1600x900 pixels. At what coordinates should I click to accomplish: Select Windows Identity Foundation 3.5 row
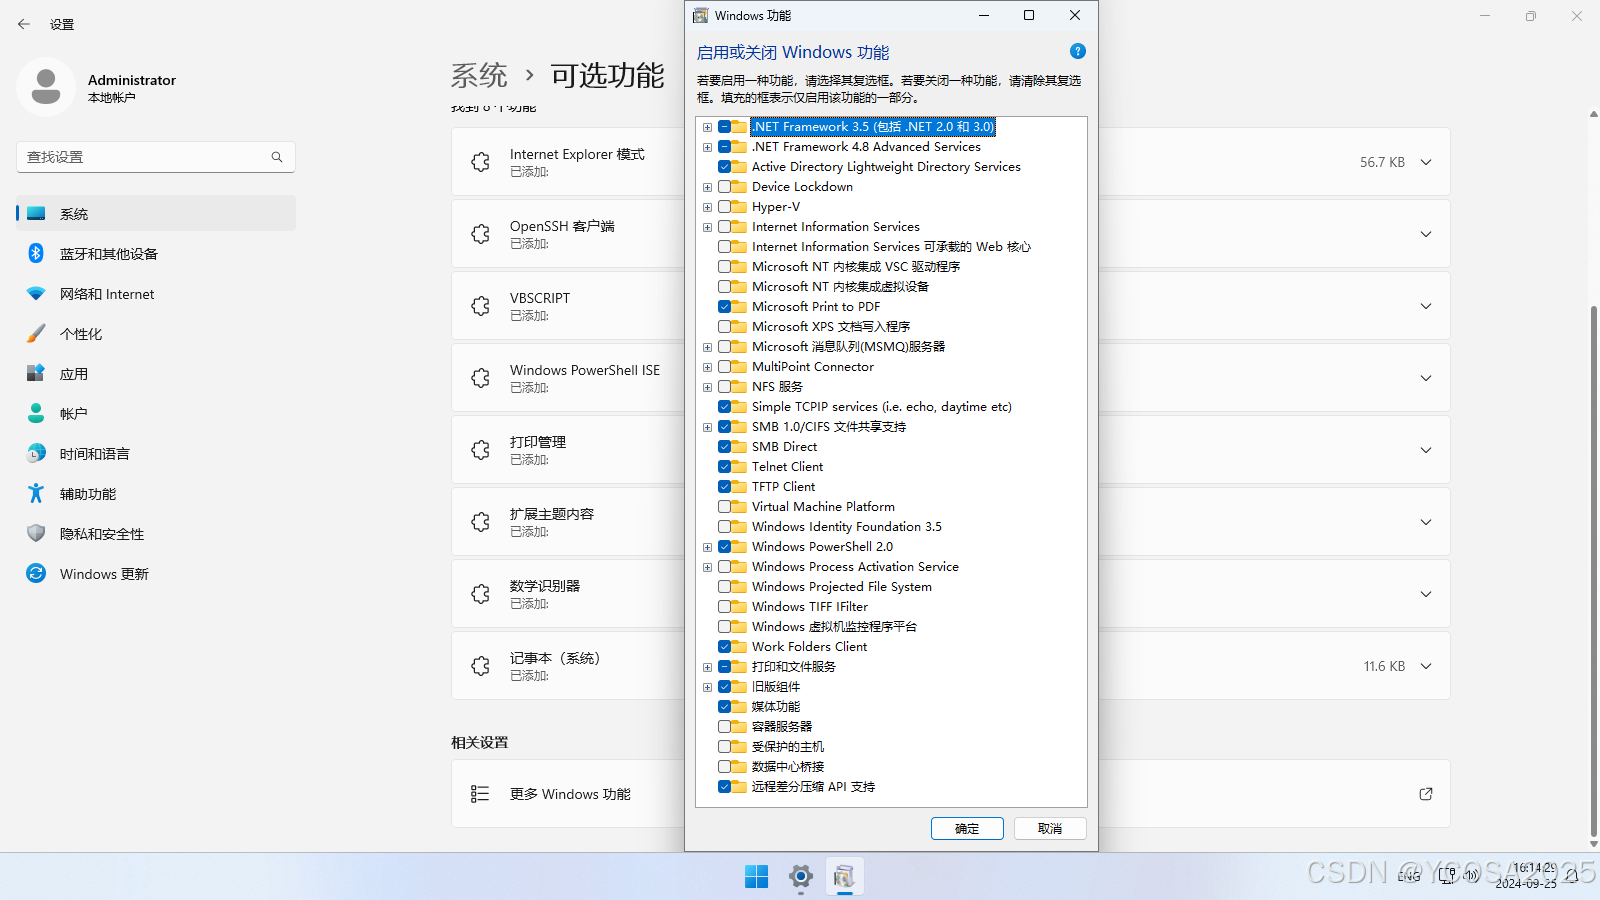click(846, 527)
